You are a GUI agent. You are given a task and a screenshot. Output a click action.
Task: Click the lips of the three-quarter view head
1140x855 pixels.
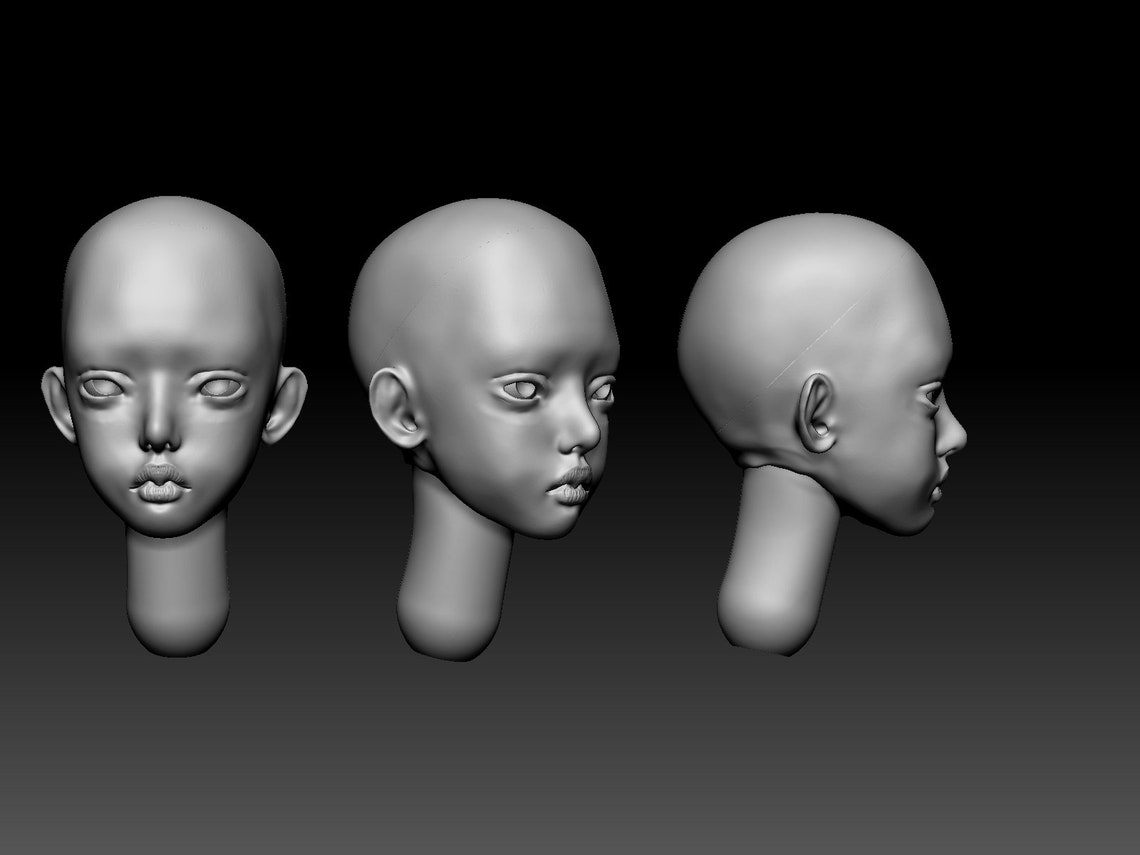(573, 486)
